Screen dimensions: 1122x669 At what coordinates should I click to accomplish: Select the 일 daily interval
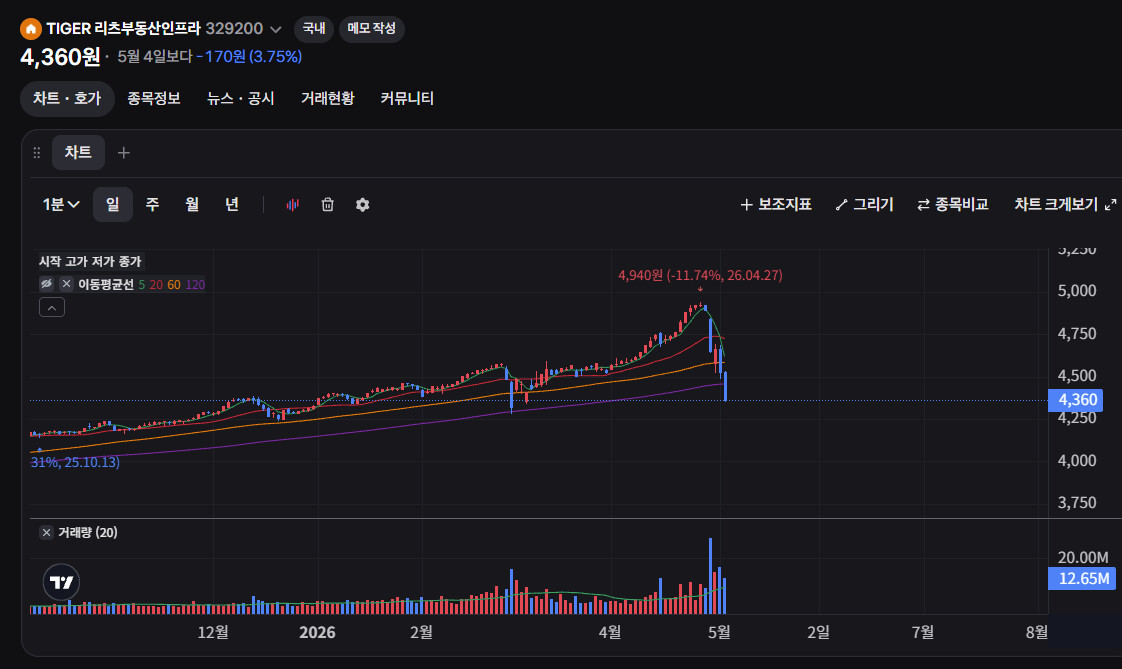(112, 205)
